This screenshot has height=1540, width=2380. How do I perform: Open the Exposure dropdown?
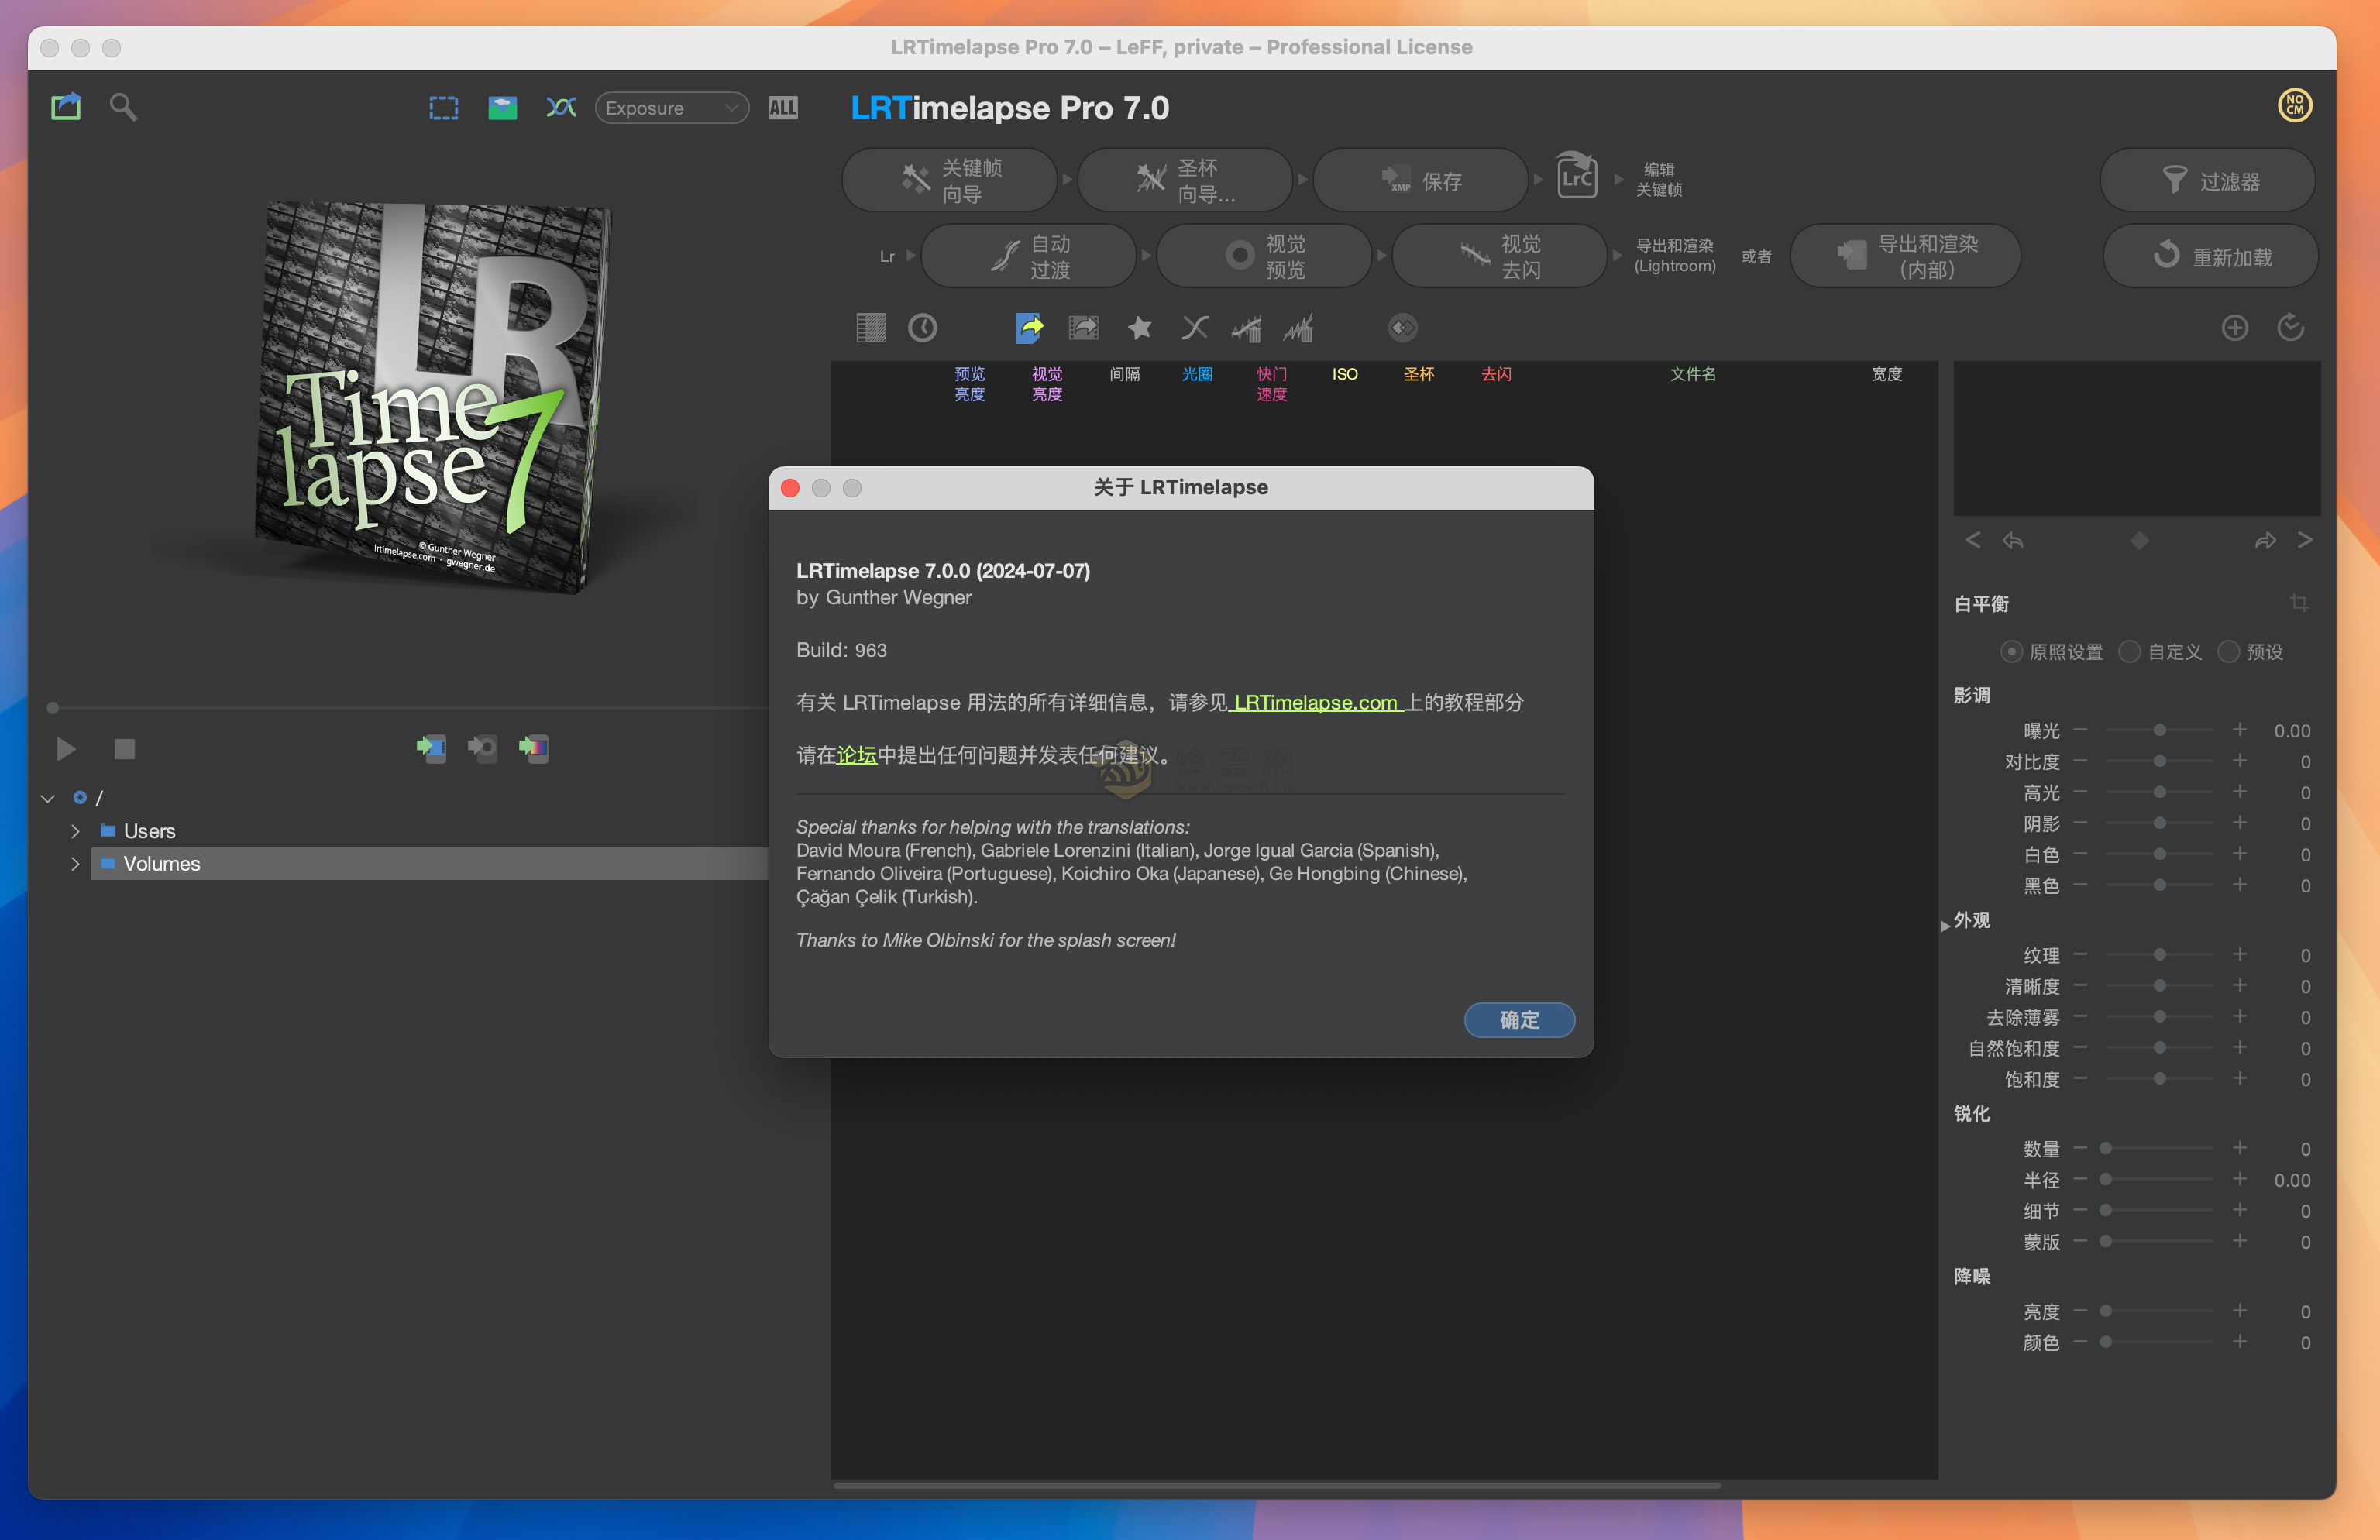click(x=672, y=108)
